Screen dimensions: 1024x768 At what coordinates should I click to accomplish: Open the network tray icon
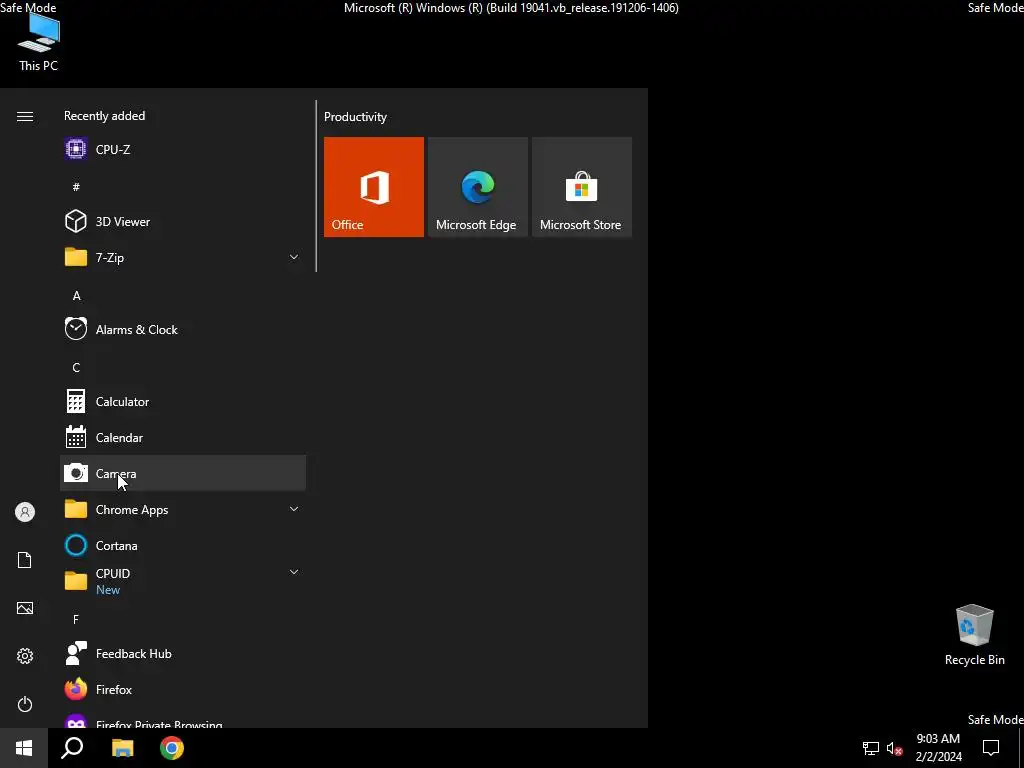(871, 748)
